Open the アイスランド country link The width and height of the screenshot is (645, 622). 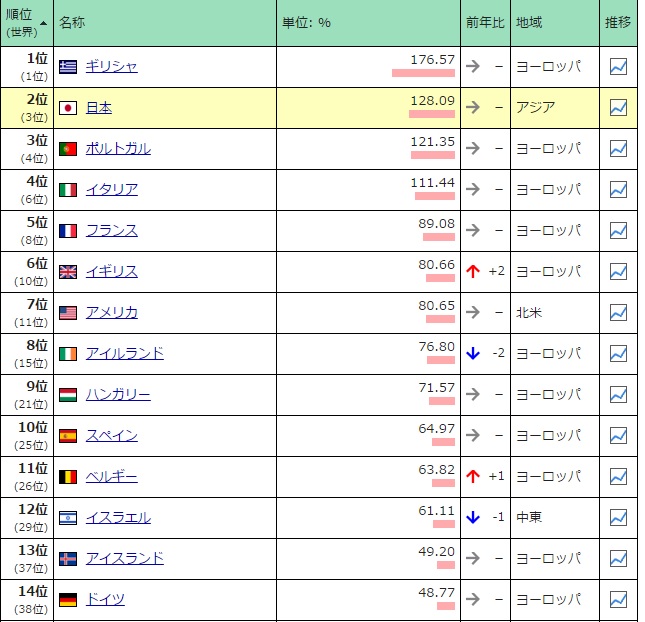(x=125, y=558)
